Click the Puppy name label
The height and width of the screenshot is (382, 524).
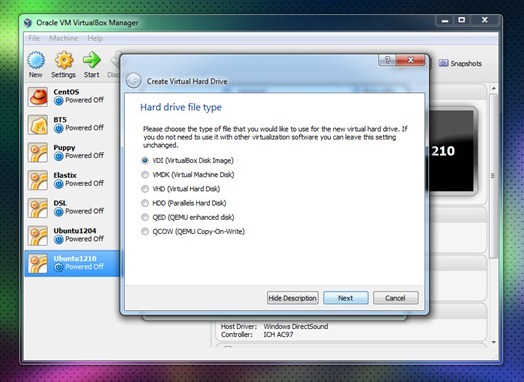click(x=64, y=147)
